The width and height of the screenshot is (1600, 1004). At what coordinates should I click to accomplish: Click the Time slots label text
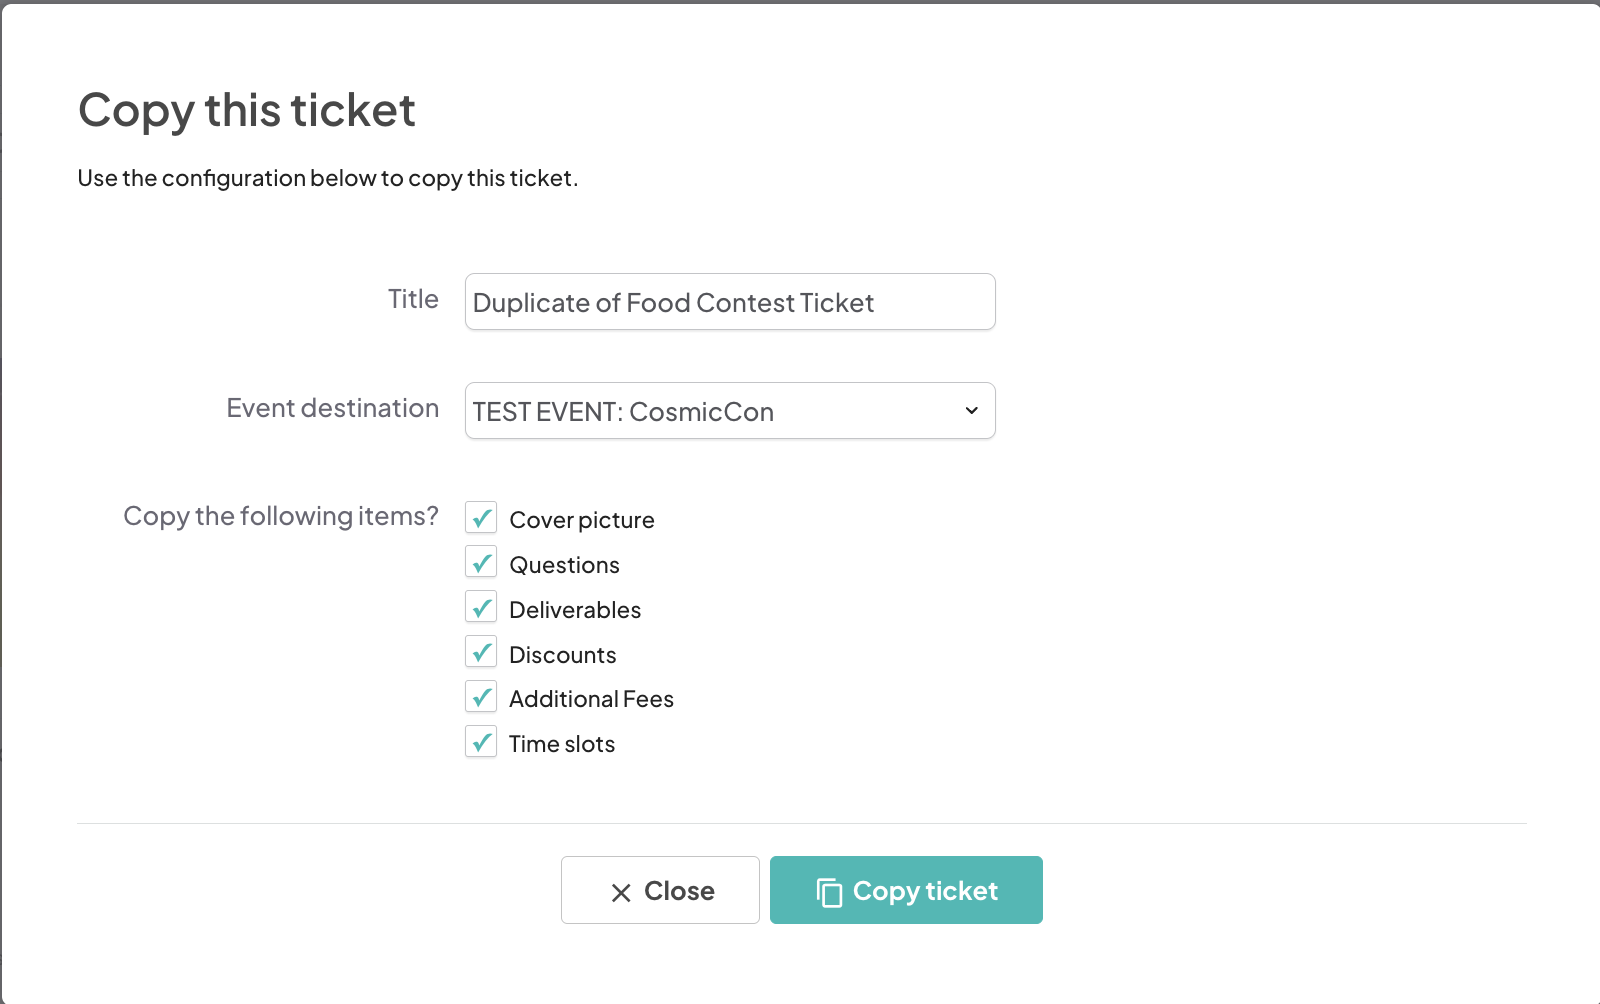pos(561,744)
